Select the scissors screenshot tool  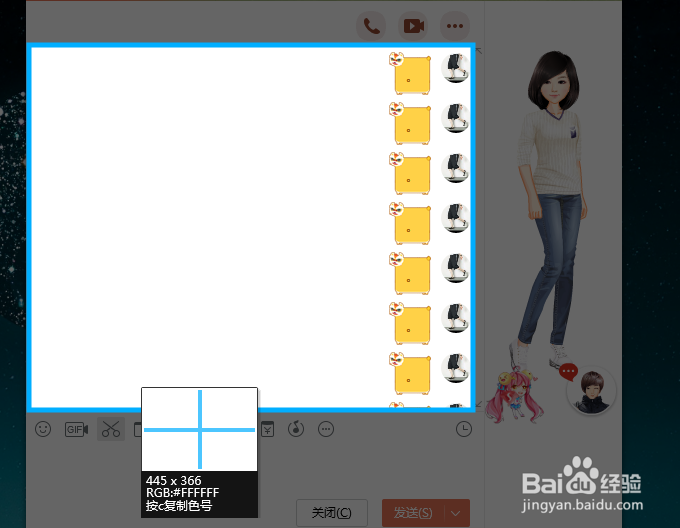pos(111,429)
